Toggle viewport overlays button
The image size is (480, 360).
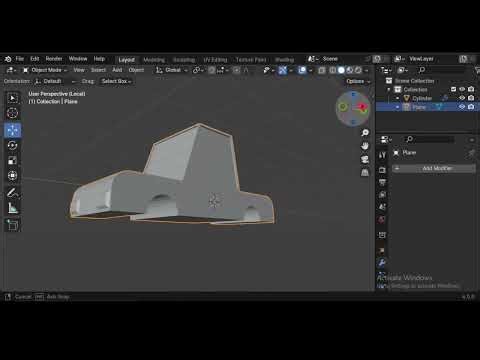tap(302, 70)
